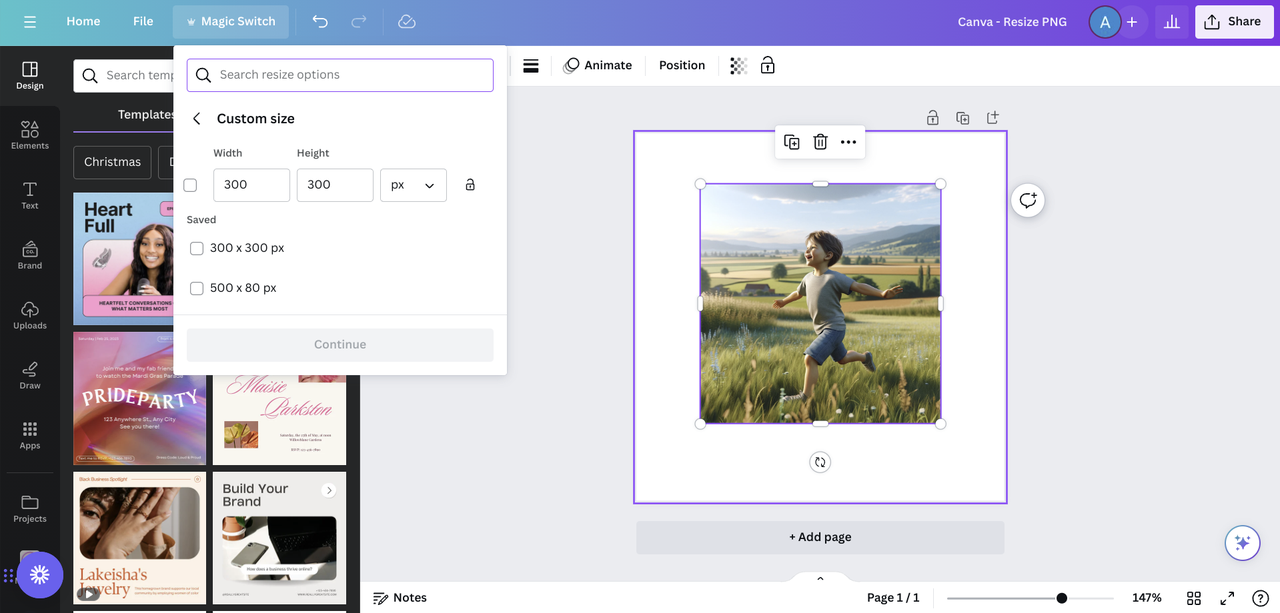Lock the selected element from toolbar

768,65
